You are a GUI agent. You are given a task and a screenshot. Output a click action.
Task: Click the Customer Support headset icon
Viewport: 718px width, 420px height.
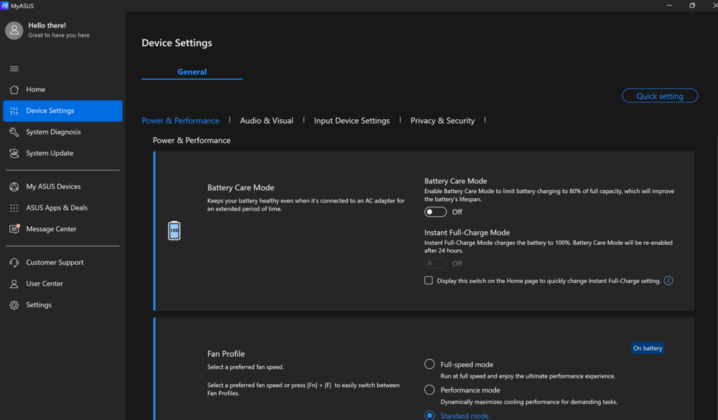click(x=14, y=262)
